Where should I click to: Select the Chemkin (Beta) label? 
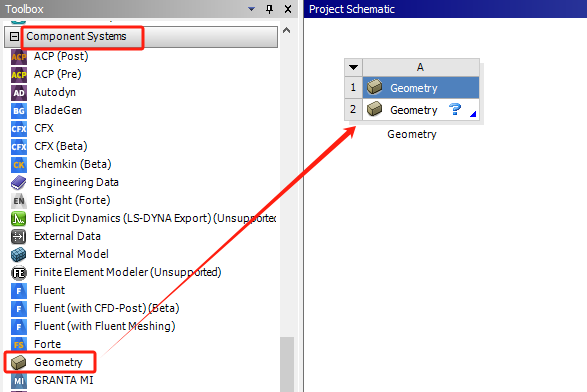(73, 164)
